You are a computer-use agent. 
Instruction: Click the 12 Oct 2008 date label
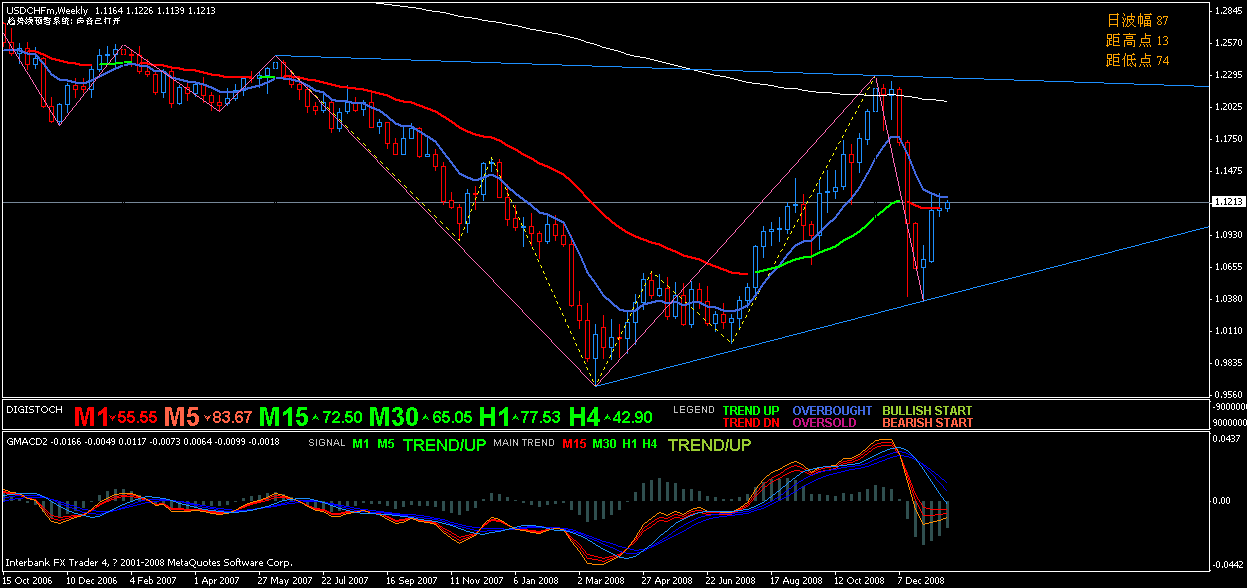point(857,579)
